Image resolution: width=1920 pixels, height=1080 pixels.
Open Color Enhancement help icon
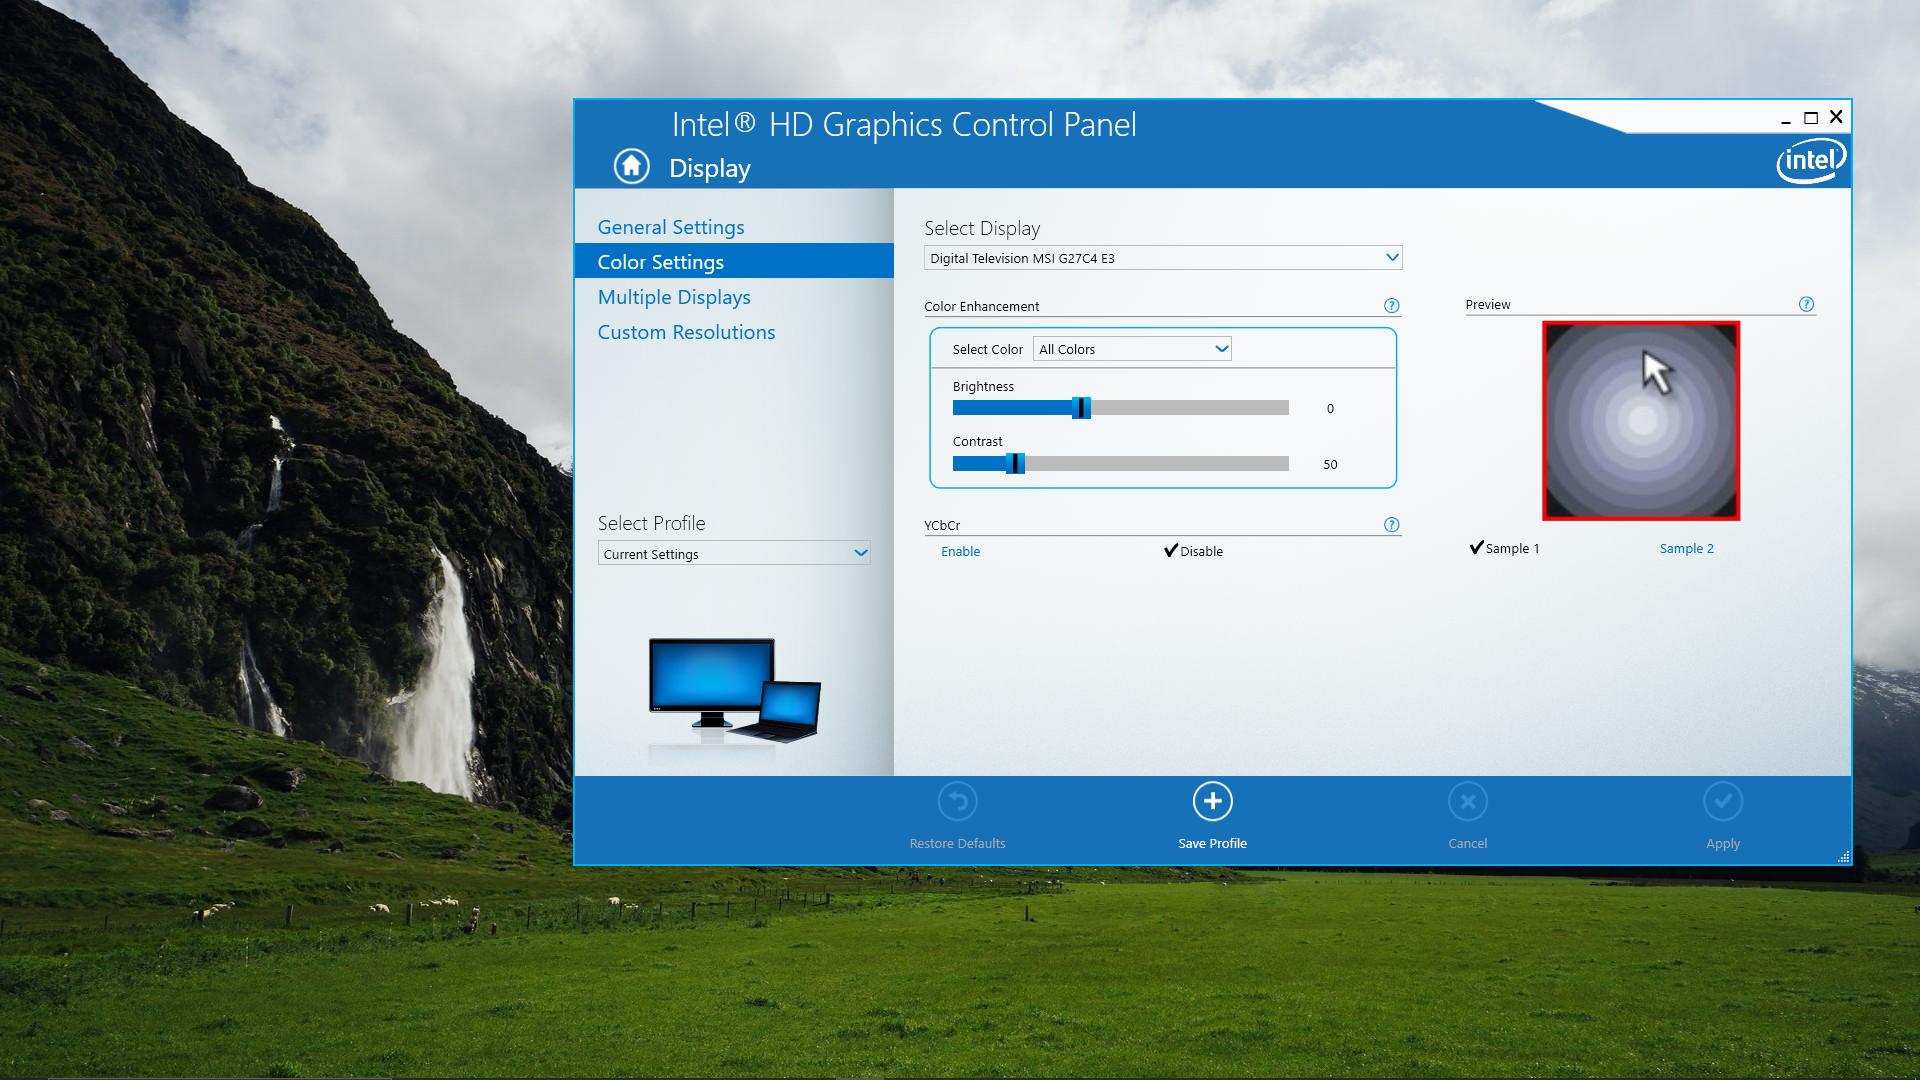click(x=1391, y=306)
